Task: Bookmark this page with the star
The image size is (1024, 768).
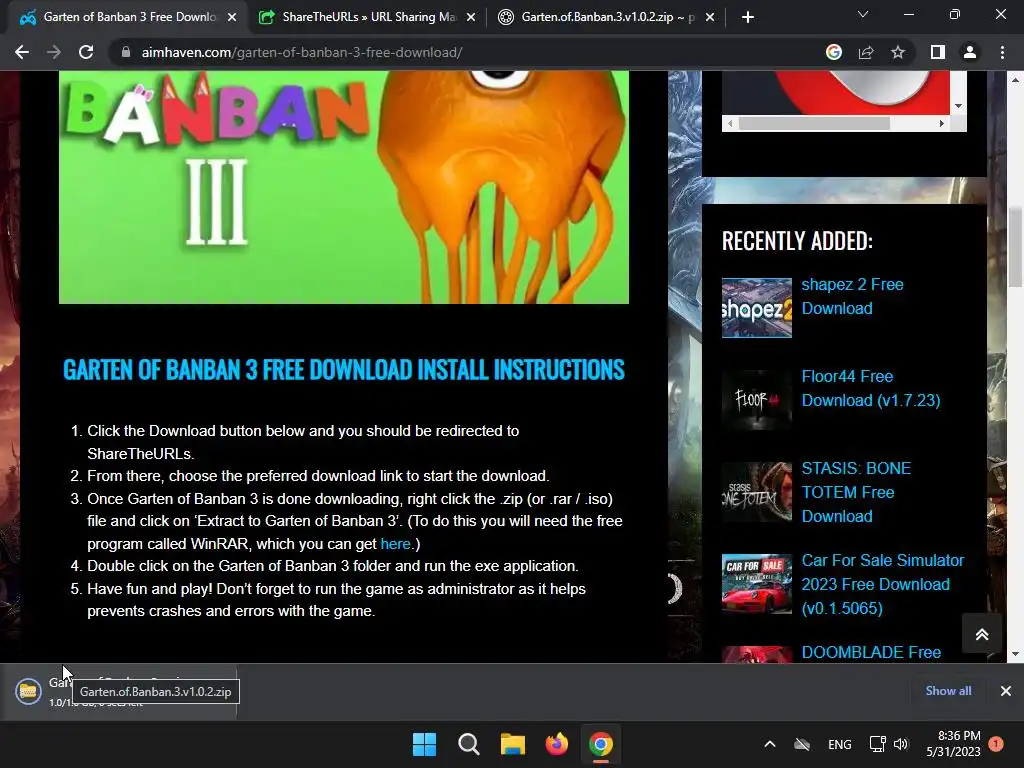Action: coord(898,52)
